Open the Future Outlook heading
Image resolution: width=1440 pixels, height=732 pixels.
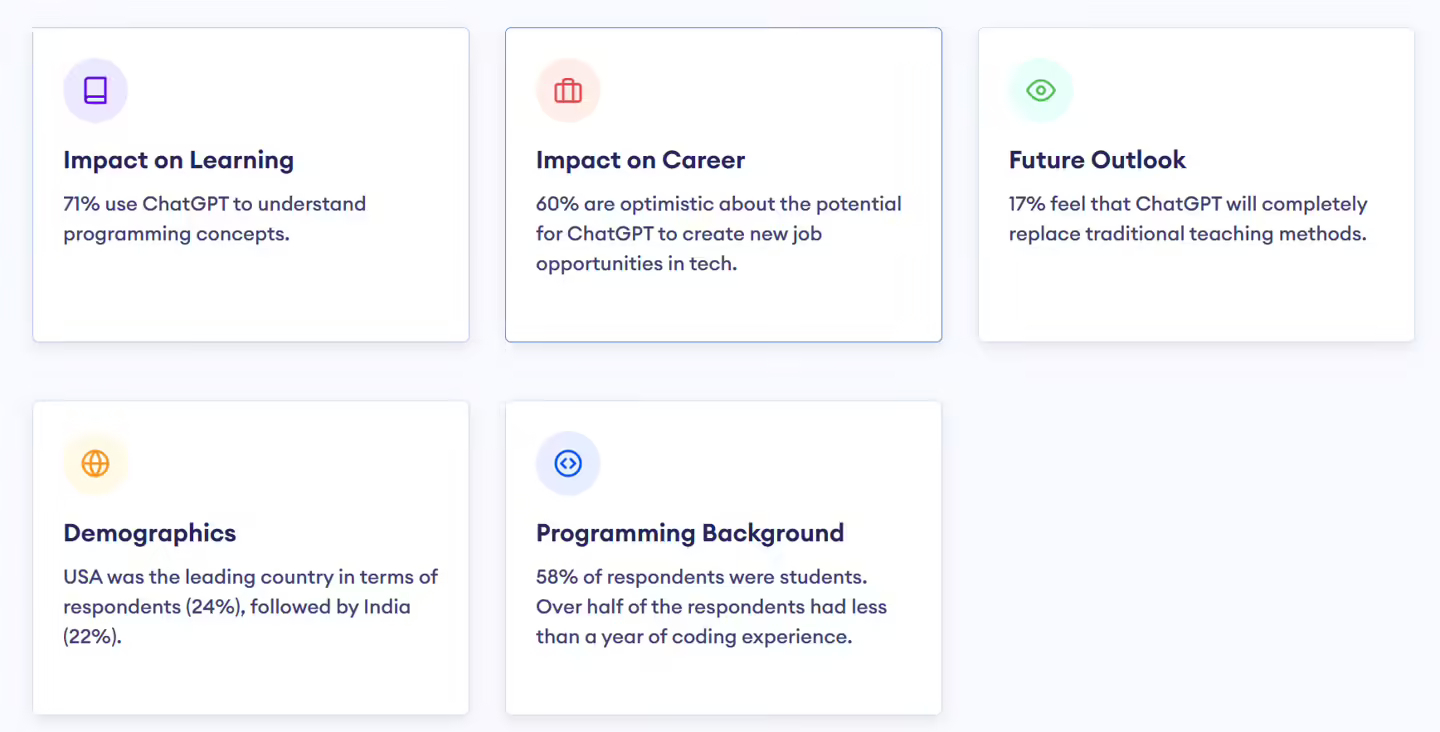1097,160
